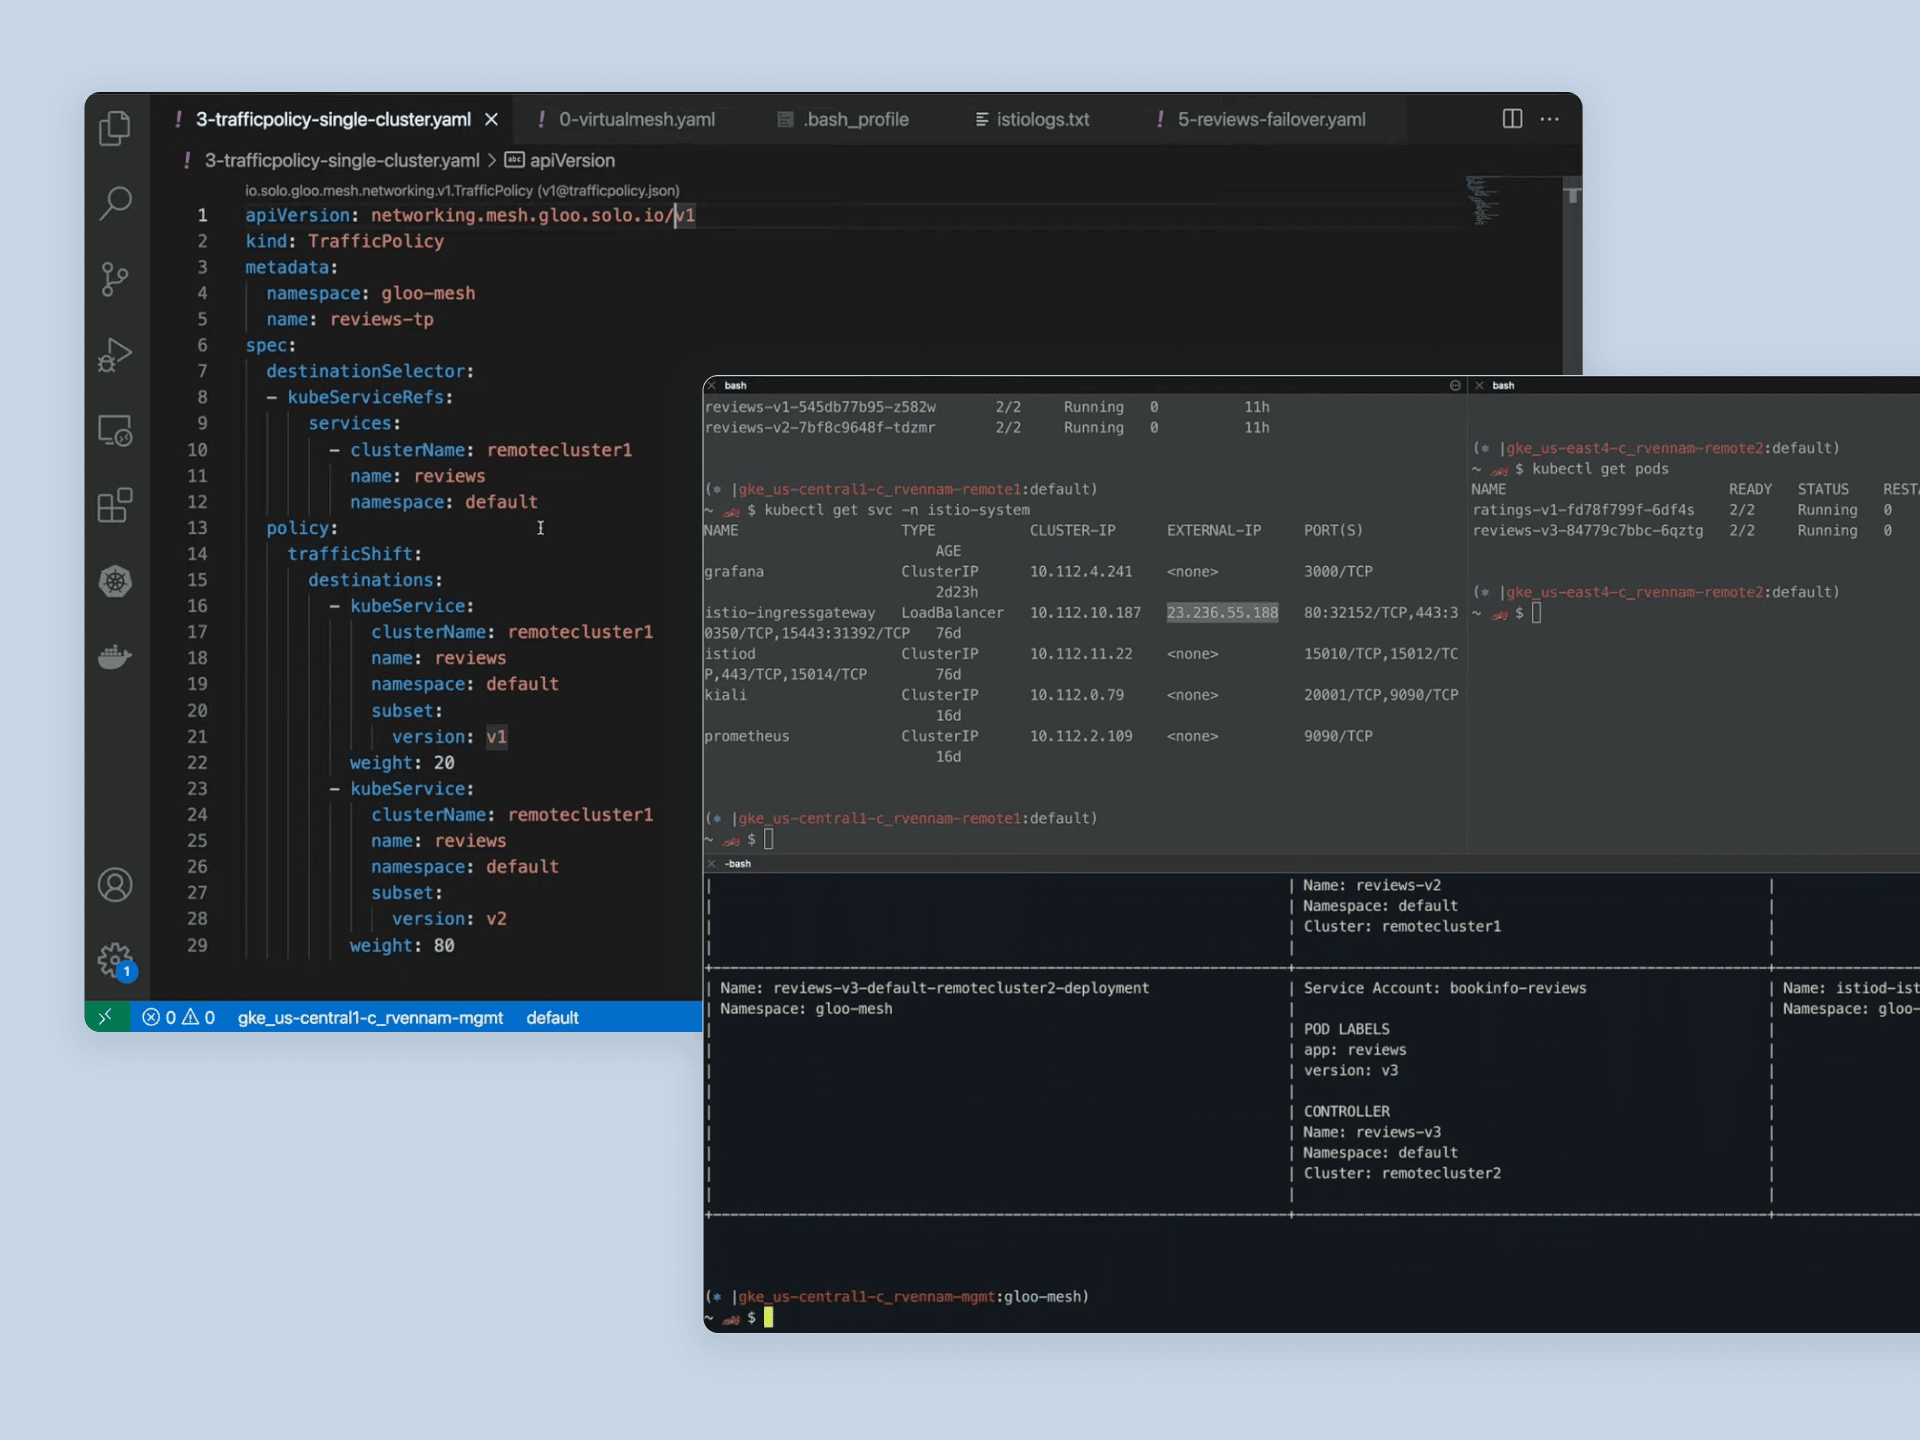Open the Run and Debug view
The width and height of the screenshot is (1920, 1440).
(116, 354)
